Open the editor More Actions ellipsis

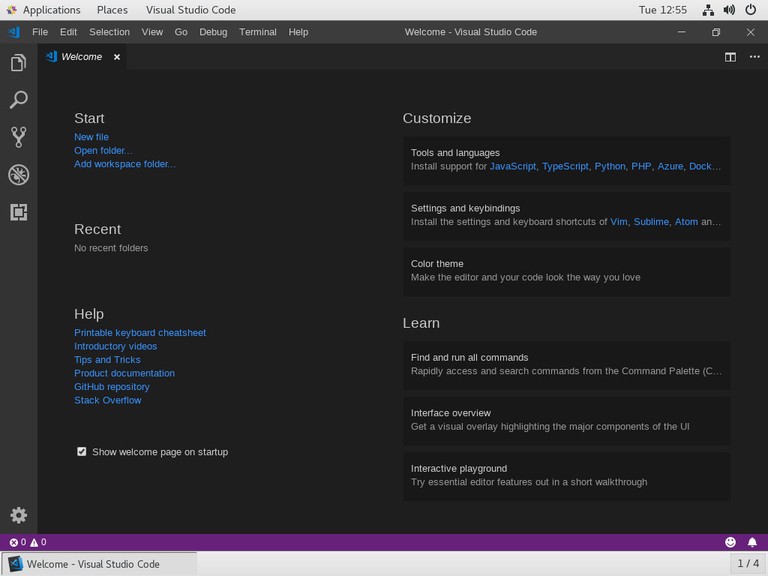(755, 57)
